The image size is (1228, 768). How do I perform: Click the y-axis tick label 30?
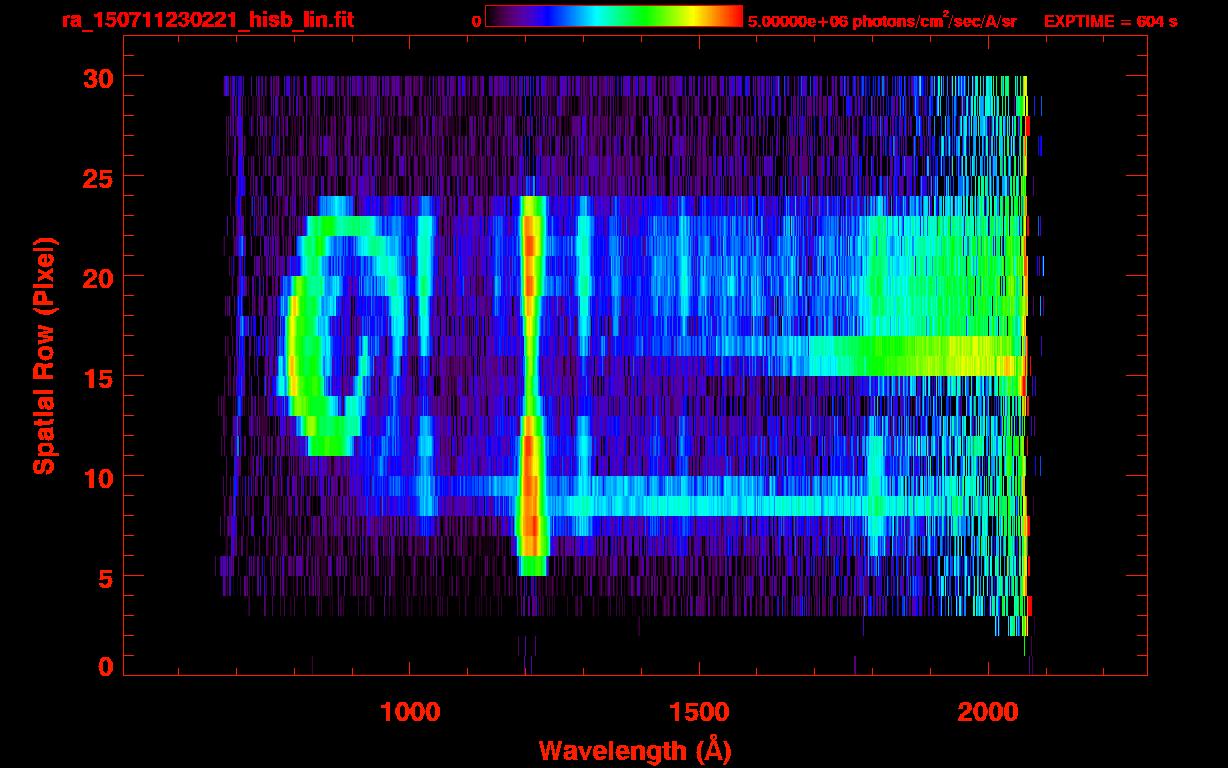click(x=98, y=77)
